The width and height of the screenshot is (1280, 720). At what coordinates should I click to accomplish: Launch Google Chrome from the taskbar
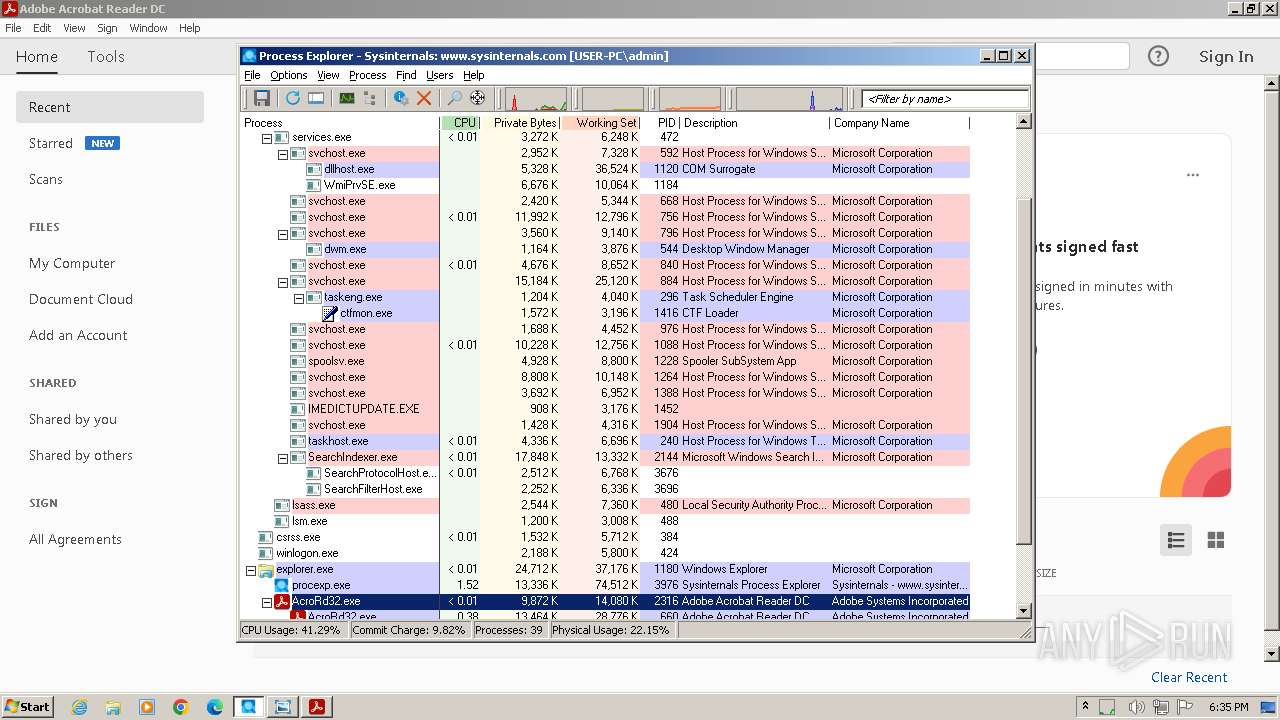pos(181,707)
